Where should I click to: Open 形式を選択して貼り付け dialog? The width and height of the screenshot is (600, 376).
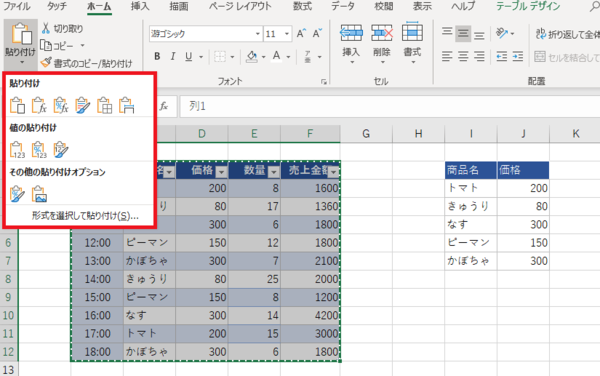85,216
